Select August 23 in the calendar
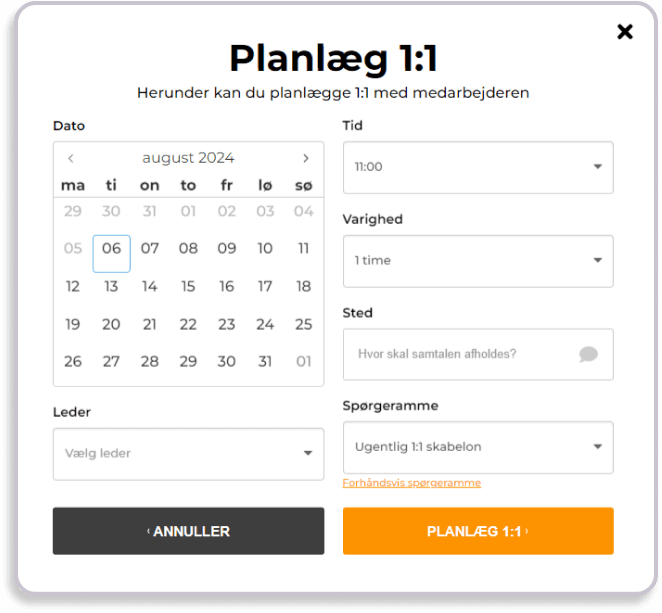The height and width of the screenshot is (613, 662). (x=227, y=324)
